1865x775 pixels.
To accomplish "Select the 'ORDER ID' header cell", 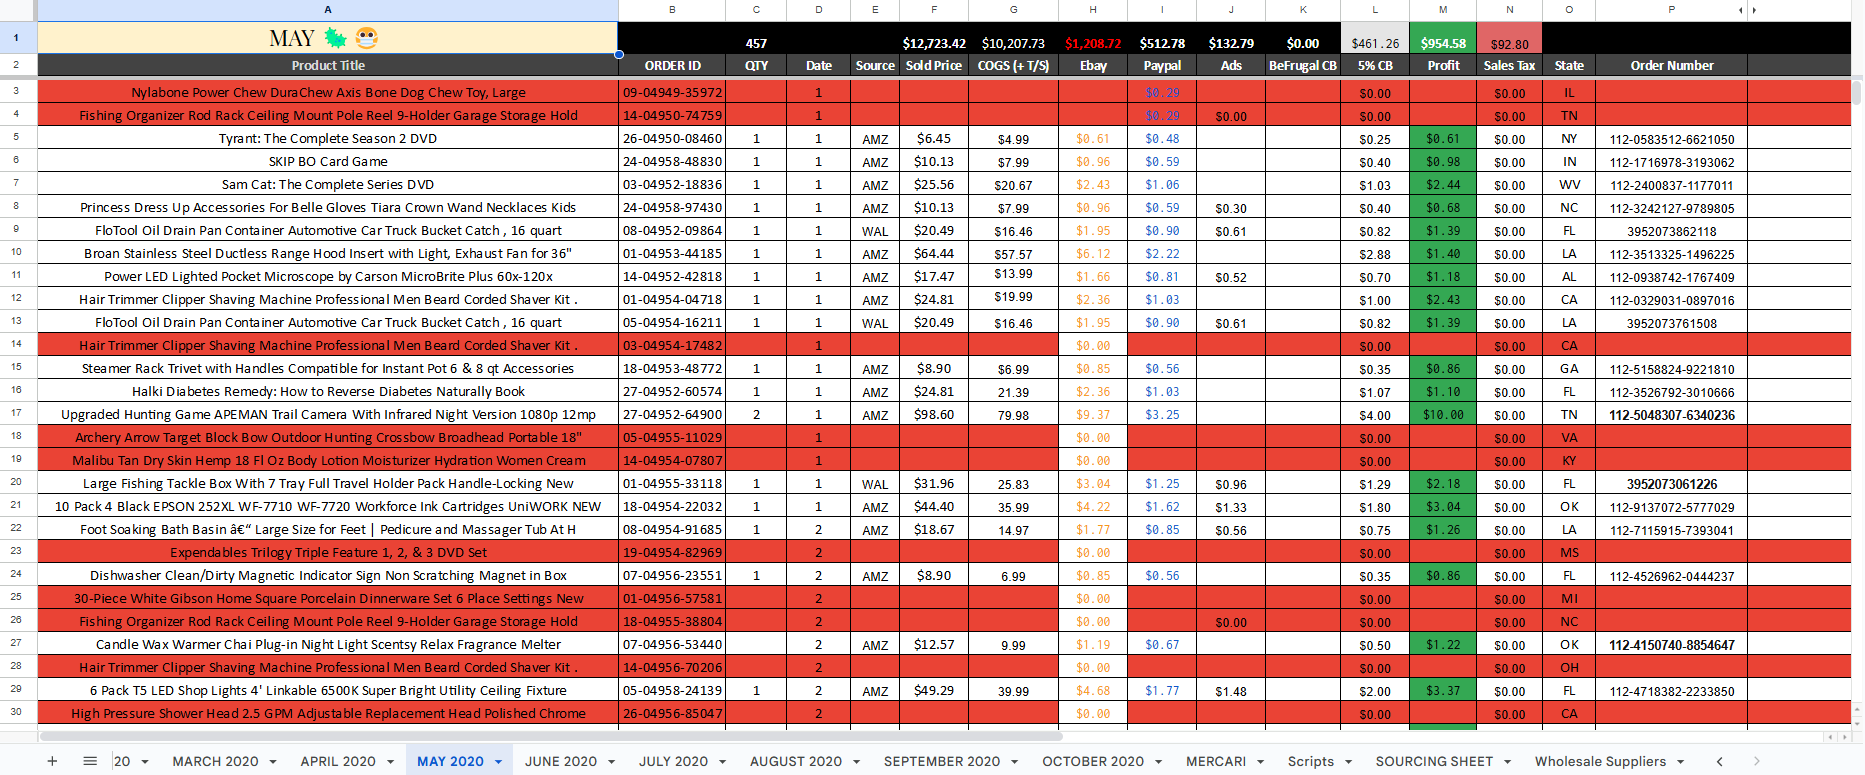I will (x=672, y=65).
